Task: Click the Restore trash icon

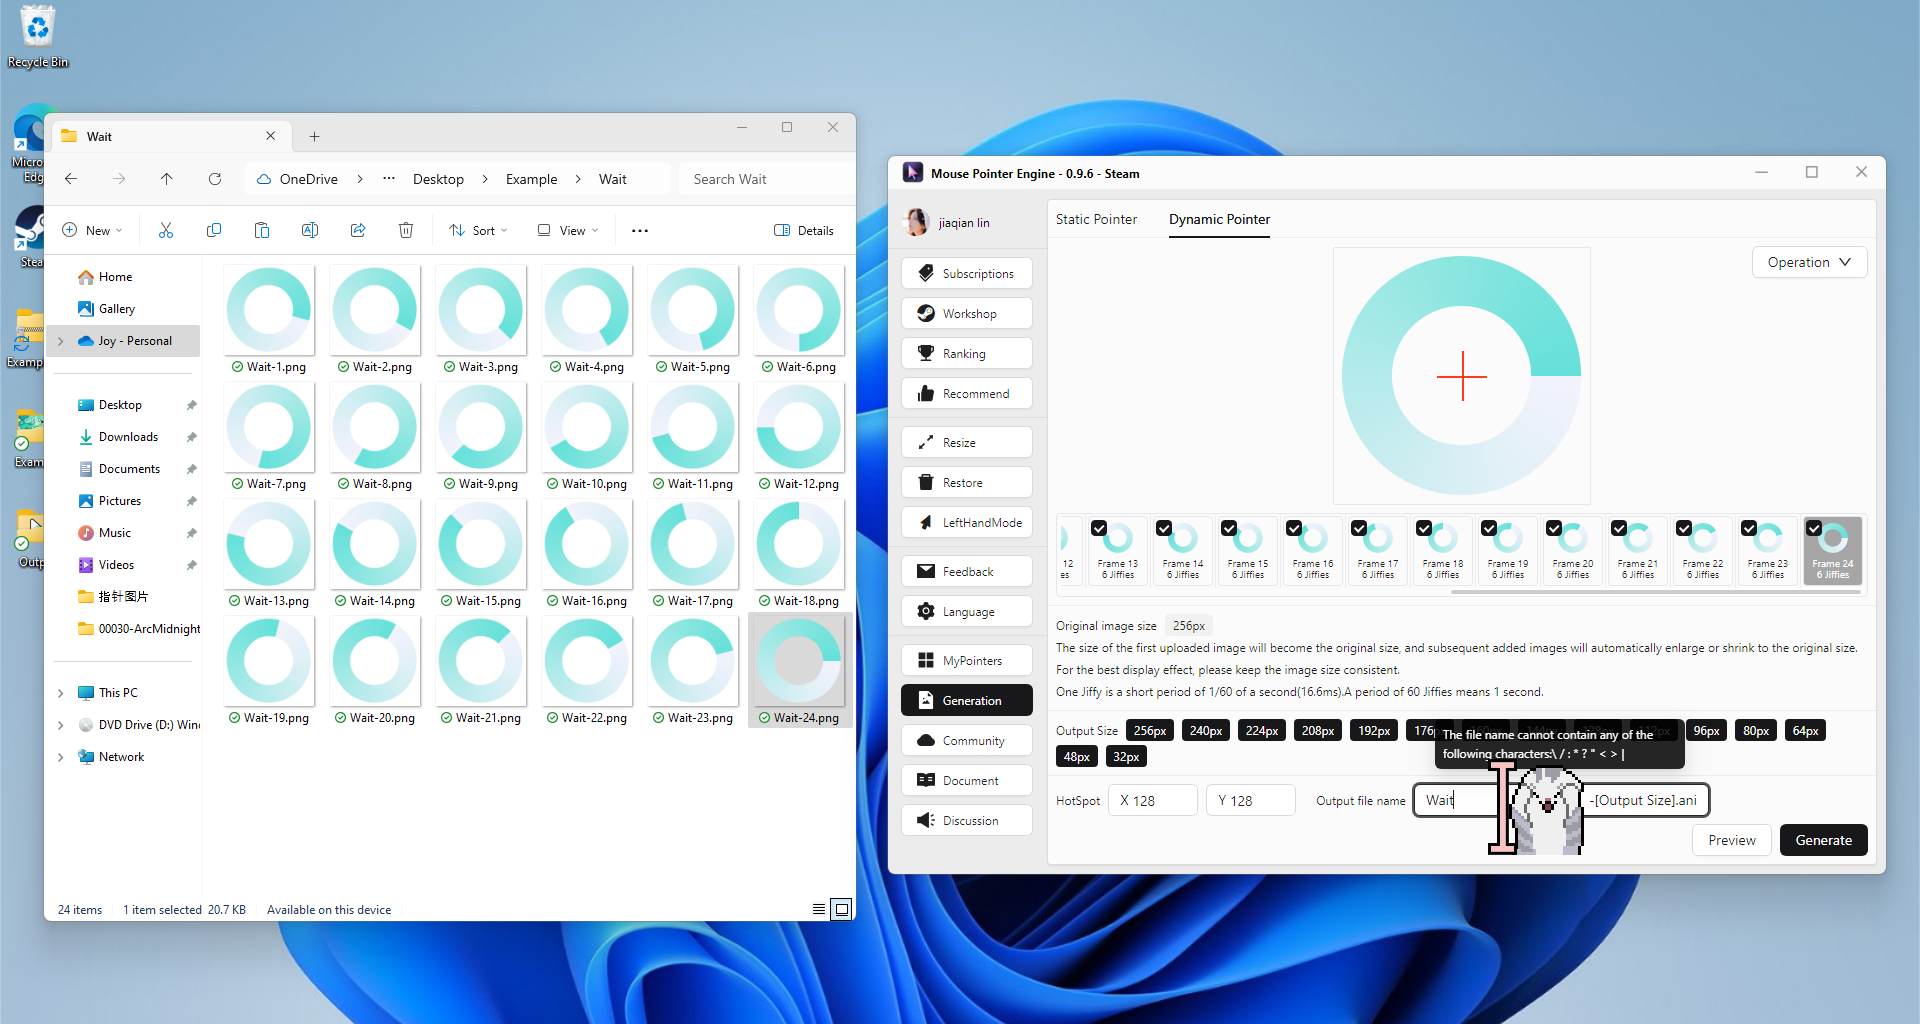Action: [x=926, y=482]
